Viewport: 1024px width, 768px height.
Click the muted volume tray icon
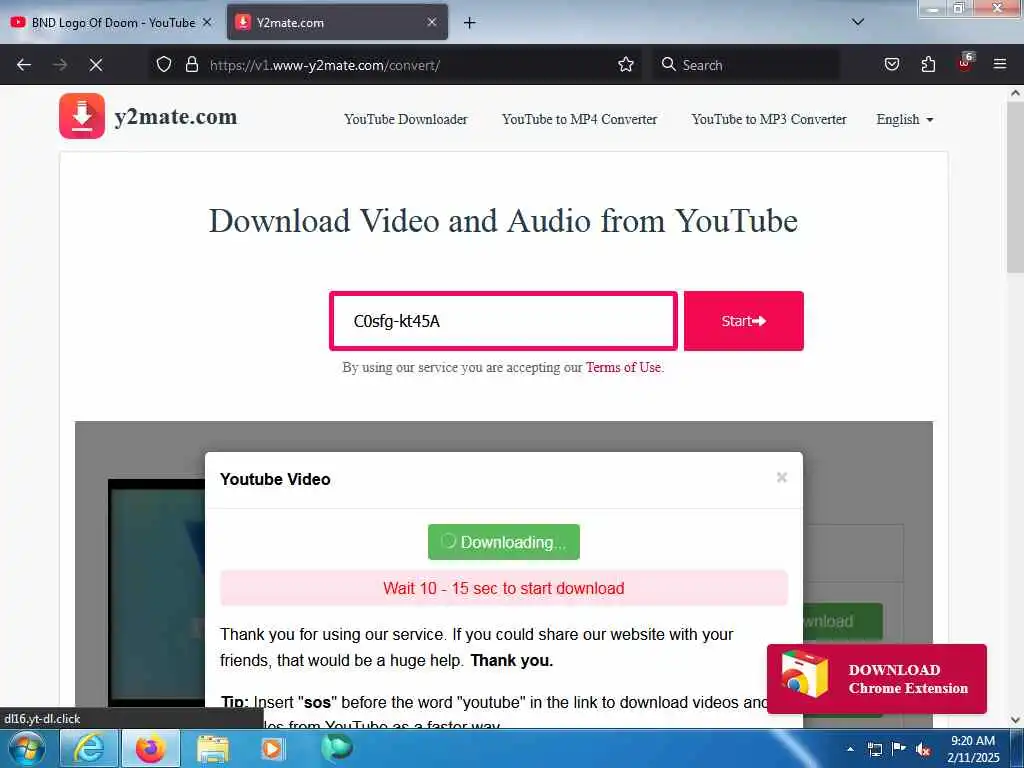[923, 750]
